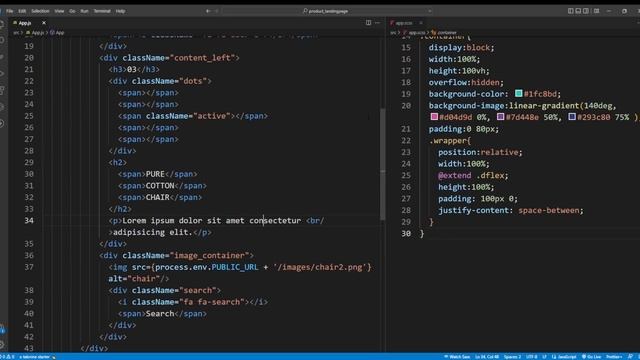Viewport: 640px width, 360px height.
Task: Click space-between value in app.scss
Action: [549, 210]
